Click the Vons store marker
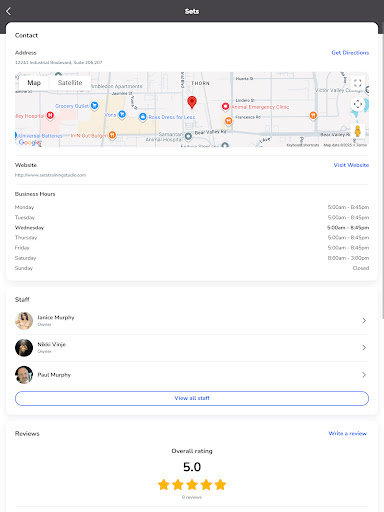 click(122, 114)
